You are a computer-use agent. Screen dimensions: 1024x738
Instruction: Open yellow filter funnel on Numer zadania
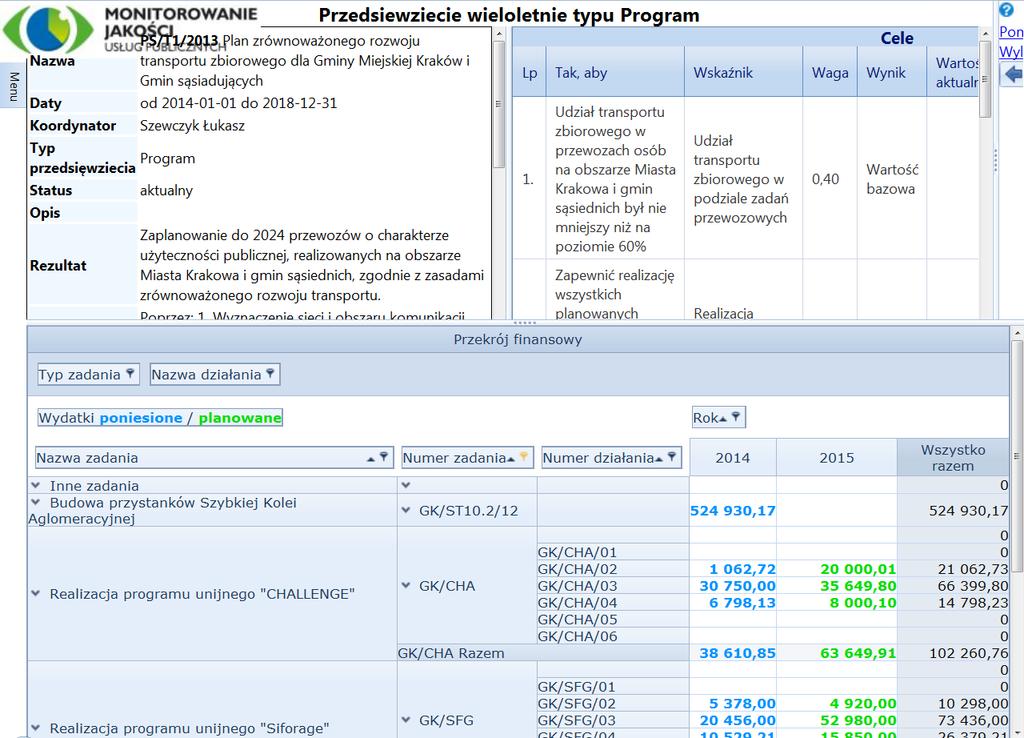tap(523, 457)
